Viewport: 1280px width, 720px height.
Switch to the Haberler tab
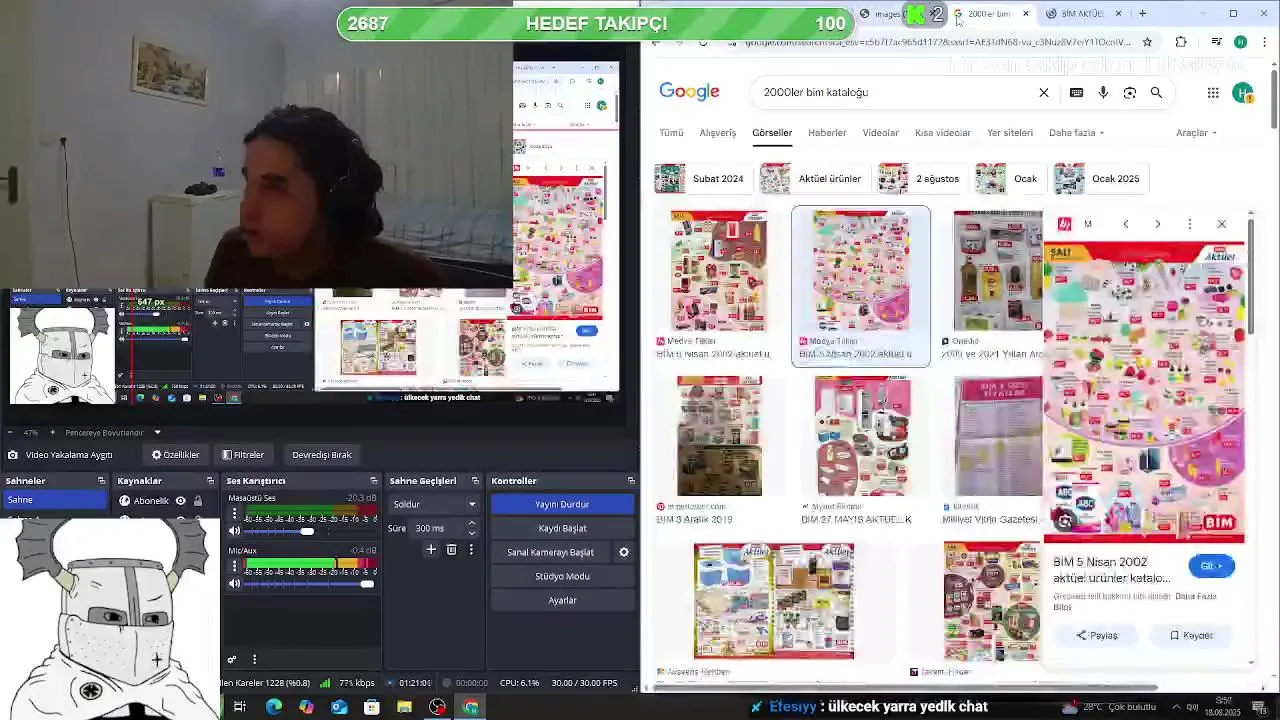tap(827, 133)
